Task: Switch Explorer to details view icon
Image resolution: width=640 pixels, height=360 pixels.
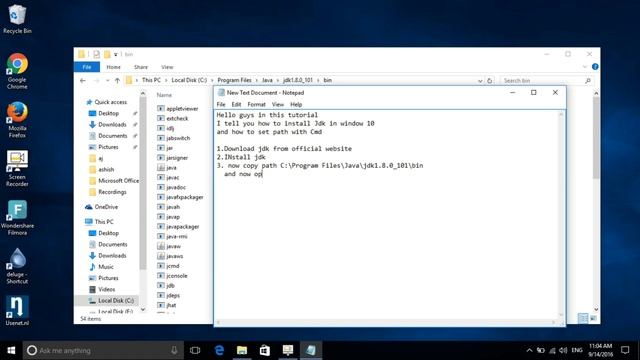Action: (x=583, y=318)
